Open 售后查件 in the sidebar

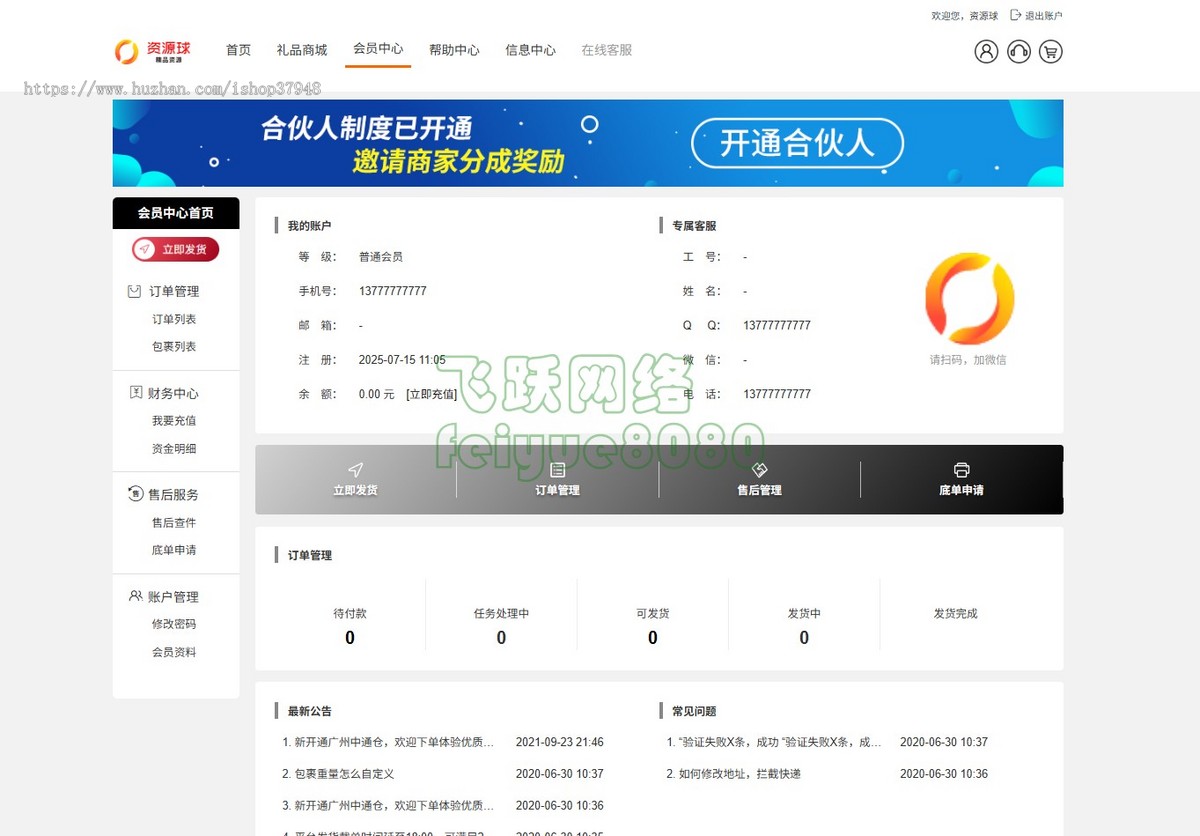point(174,523)
